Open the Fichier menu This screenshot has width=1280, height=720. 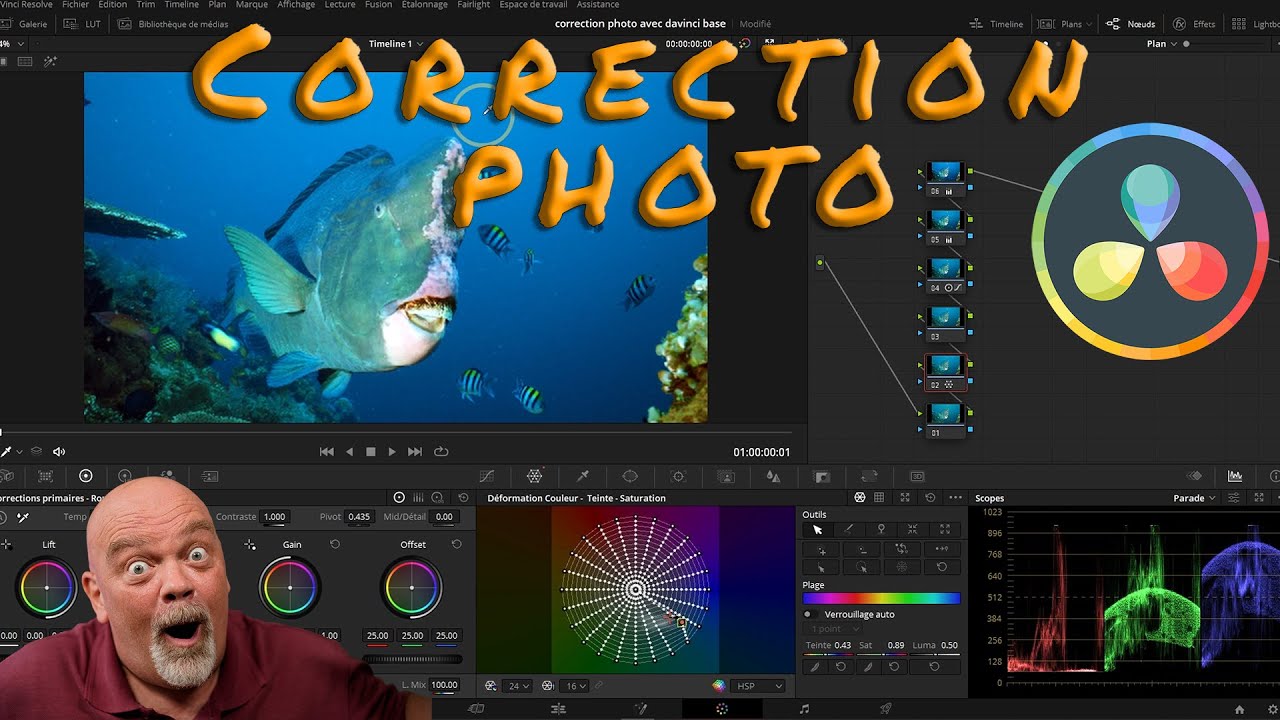click(x=75, y=4)
